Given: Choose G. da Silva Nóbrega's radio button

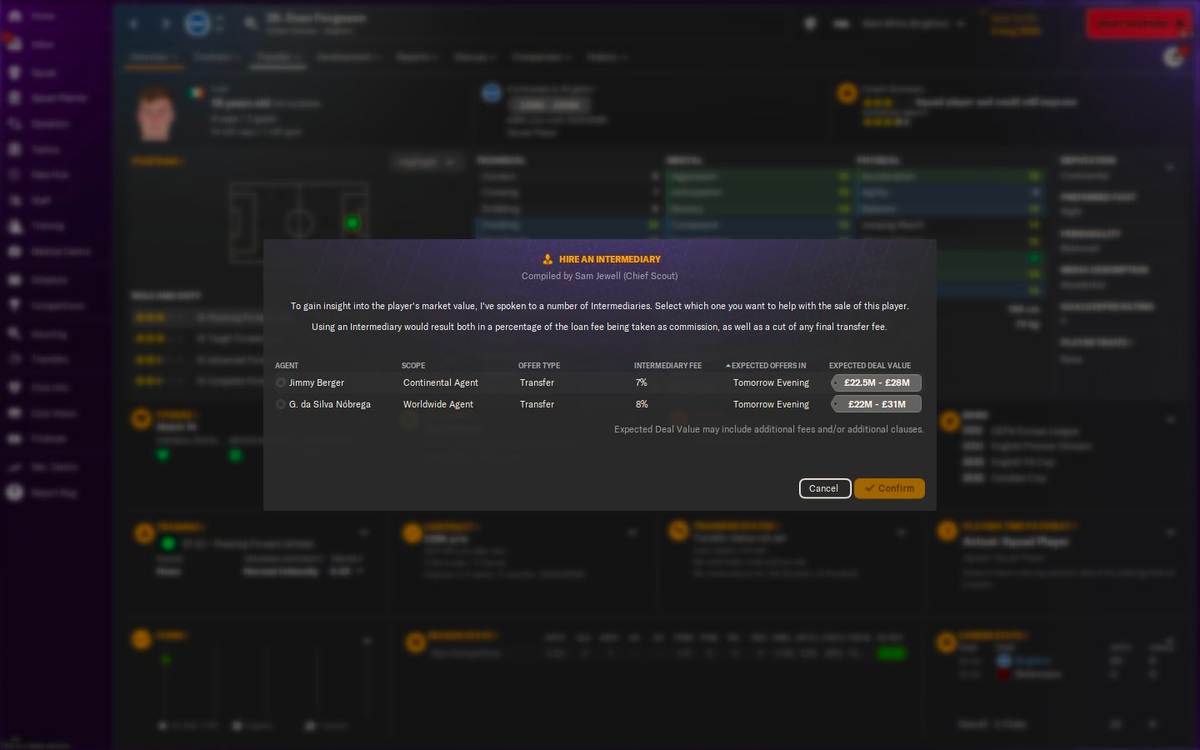Looking at the screenshot, I should pos(281,404).
